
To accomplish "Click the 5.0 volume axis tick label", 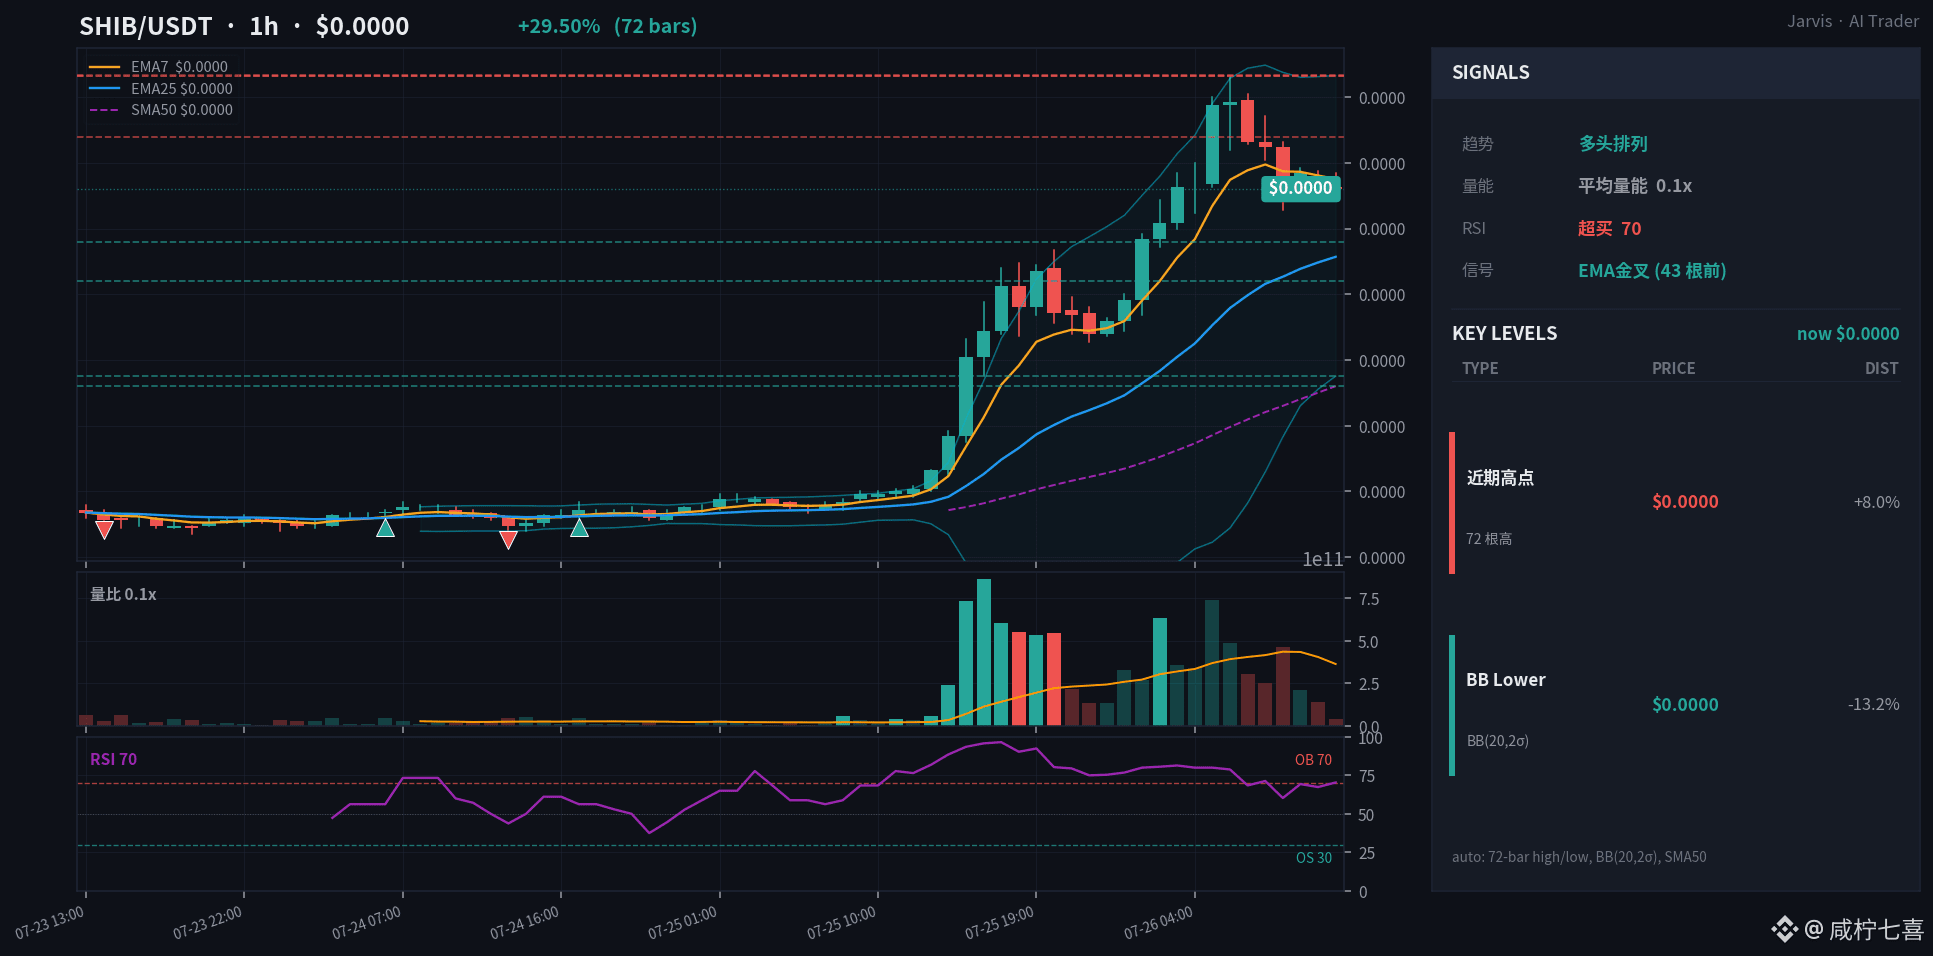I will pyautogui.click(x=1368, y=642).
